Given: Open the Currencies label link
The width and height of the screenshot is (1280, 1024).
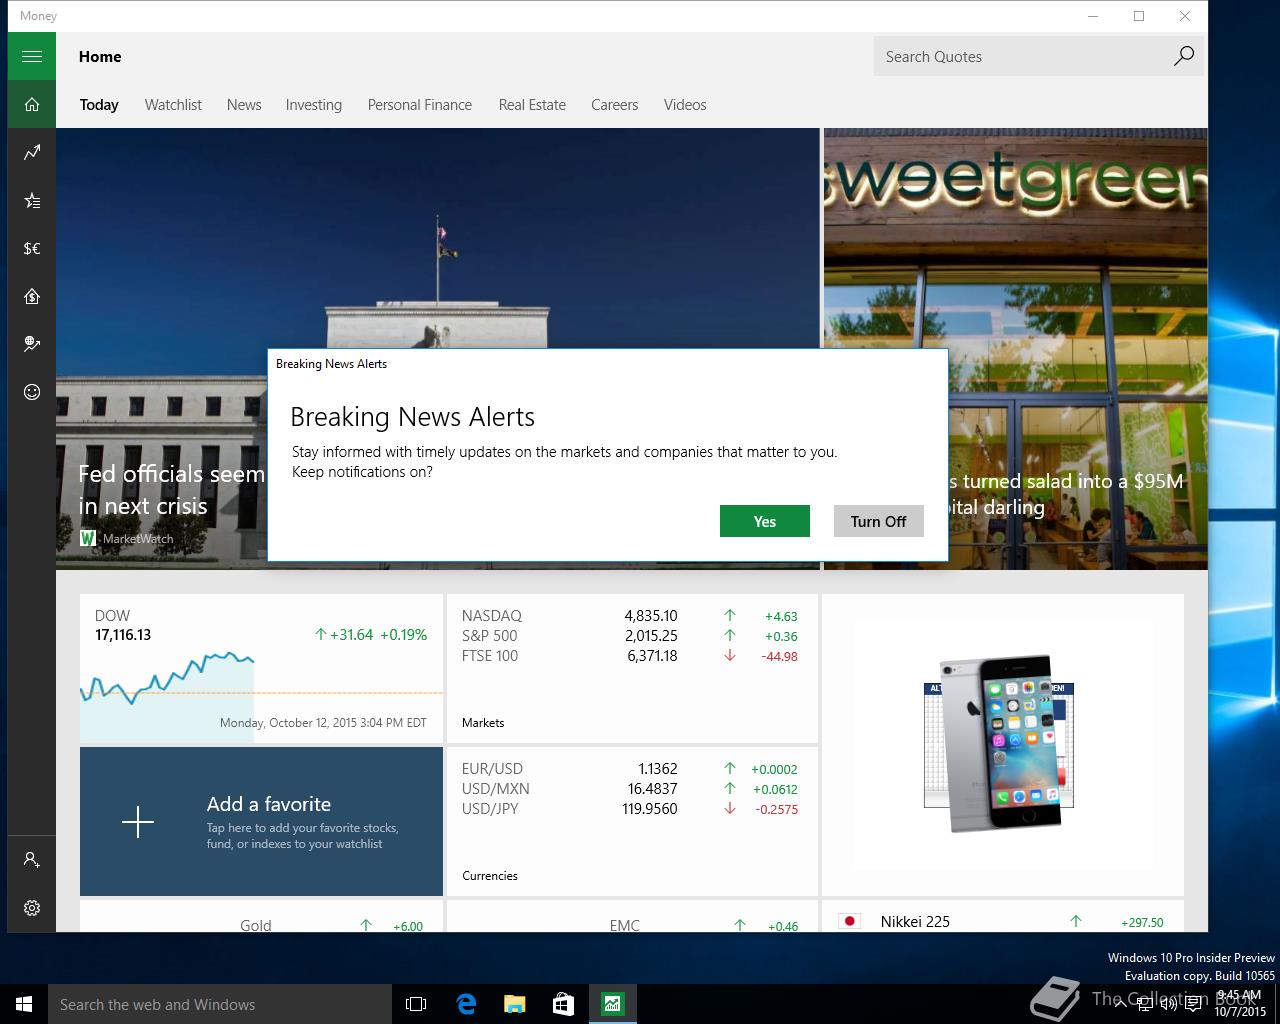Looking at the screenshot, I should pos(490,876).
